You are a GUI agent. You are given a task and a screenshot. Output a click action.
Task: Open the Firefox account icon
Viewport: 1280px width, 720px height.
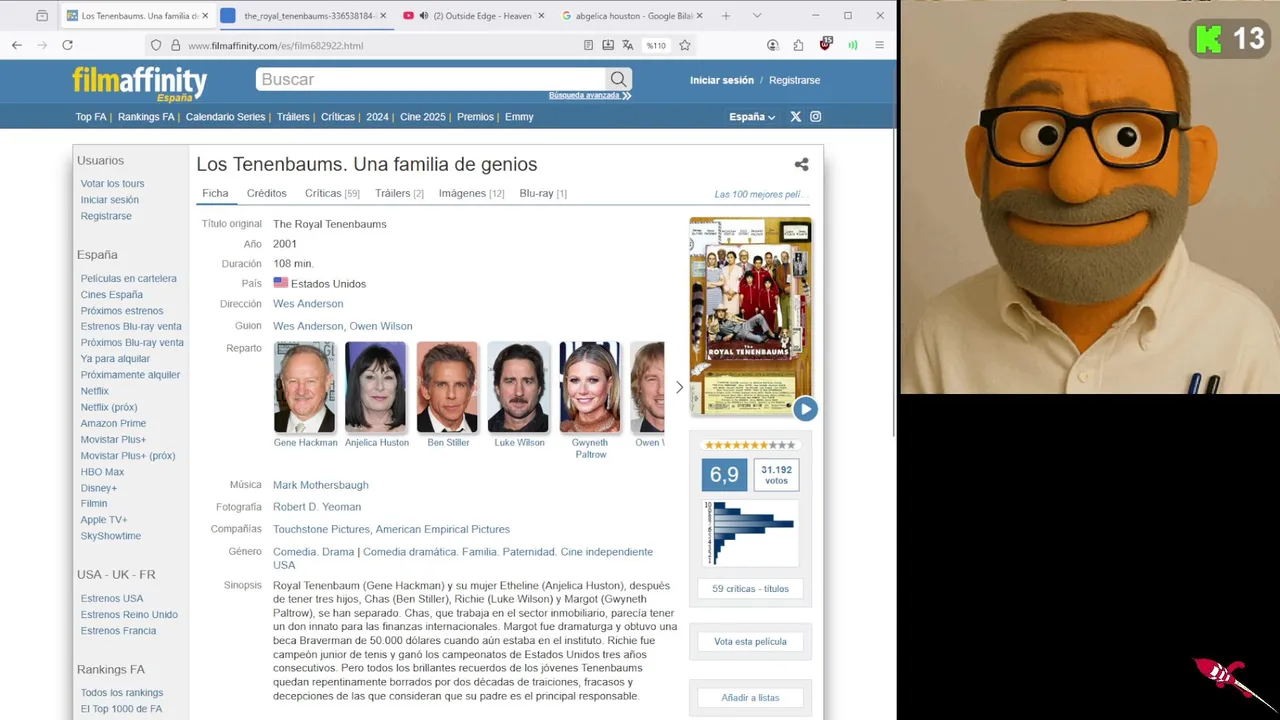pos(773,45)
